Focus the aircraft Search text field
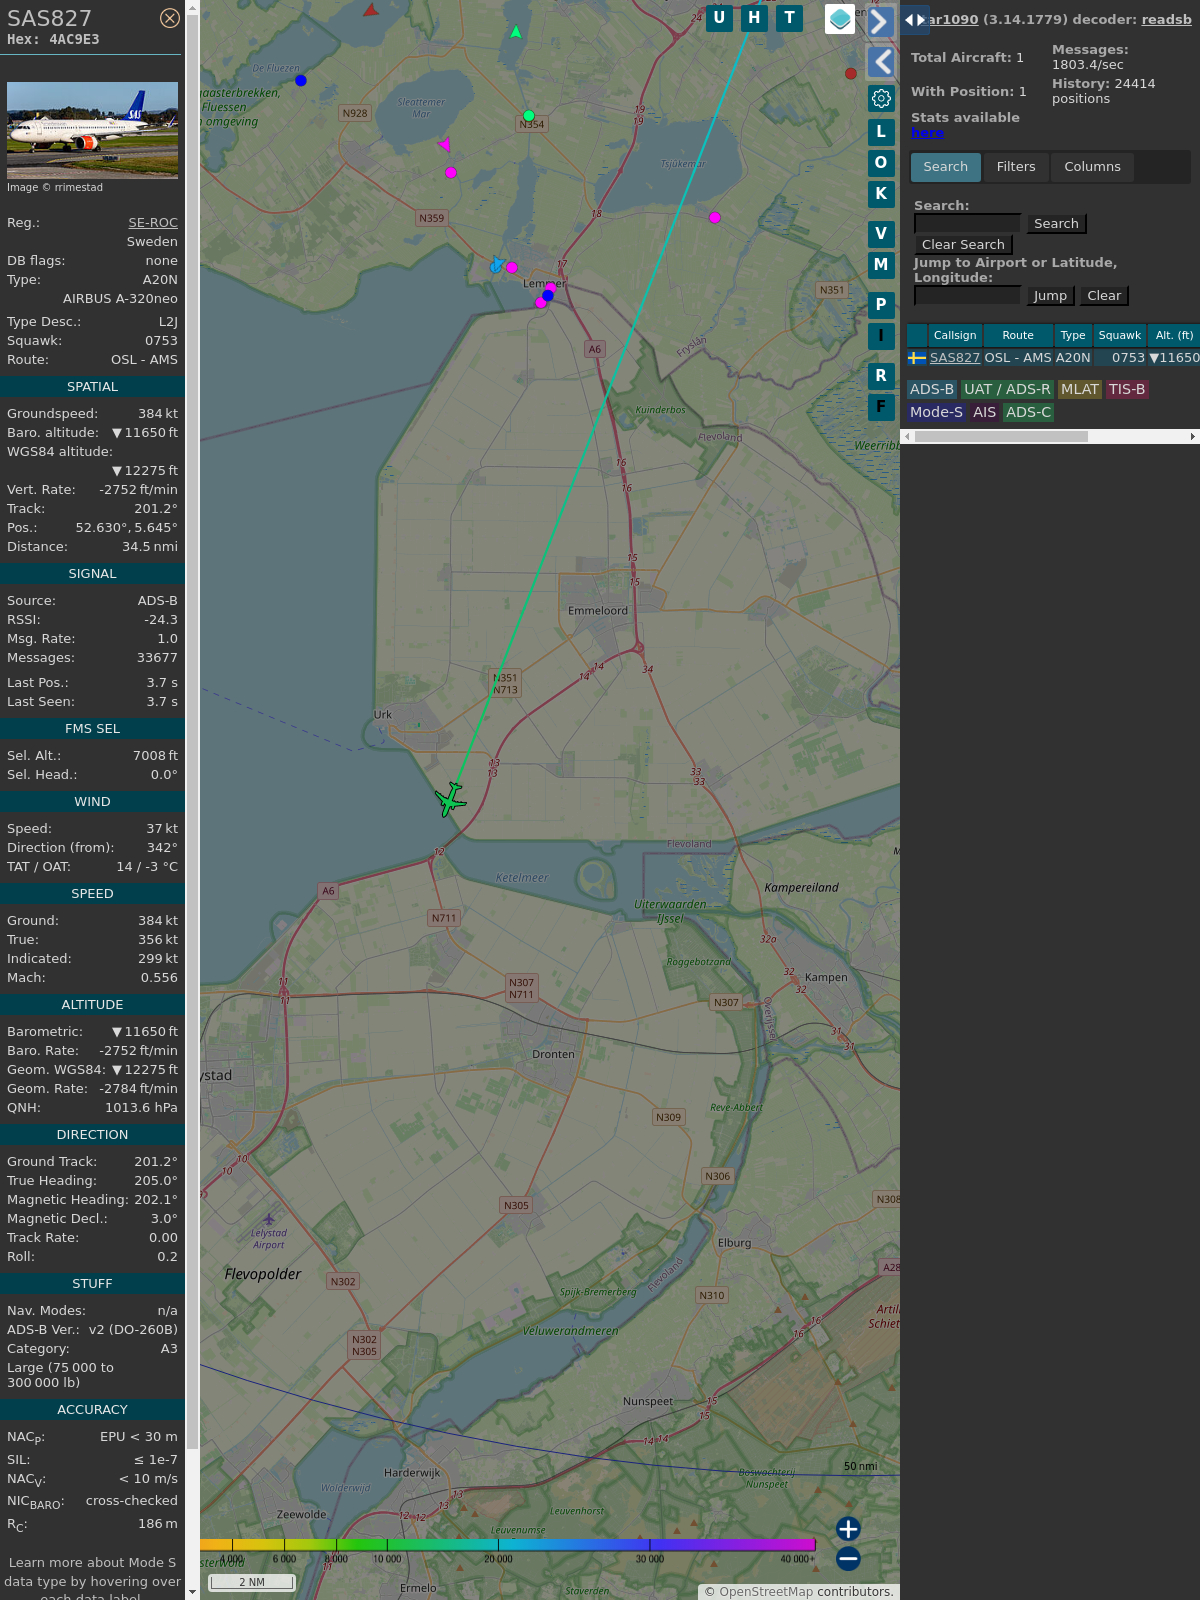Screen dimensions: 1200x1600 pos(967,224)
